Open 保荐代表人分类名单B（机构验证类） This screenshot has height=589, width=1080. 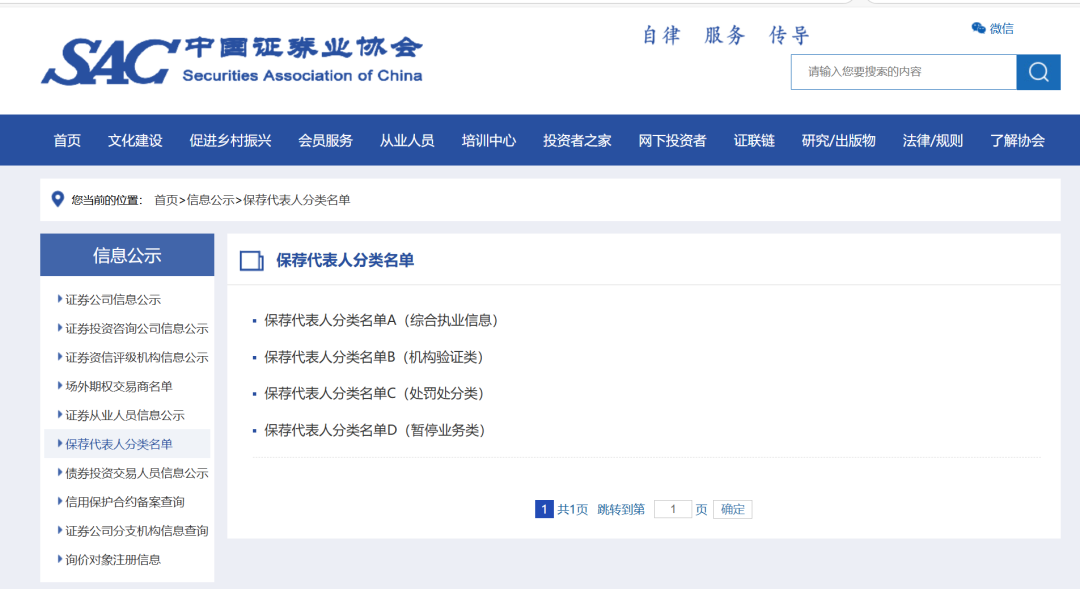(x=374, y=357)
